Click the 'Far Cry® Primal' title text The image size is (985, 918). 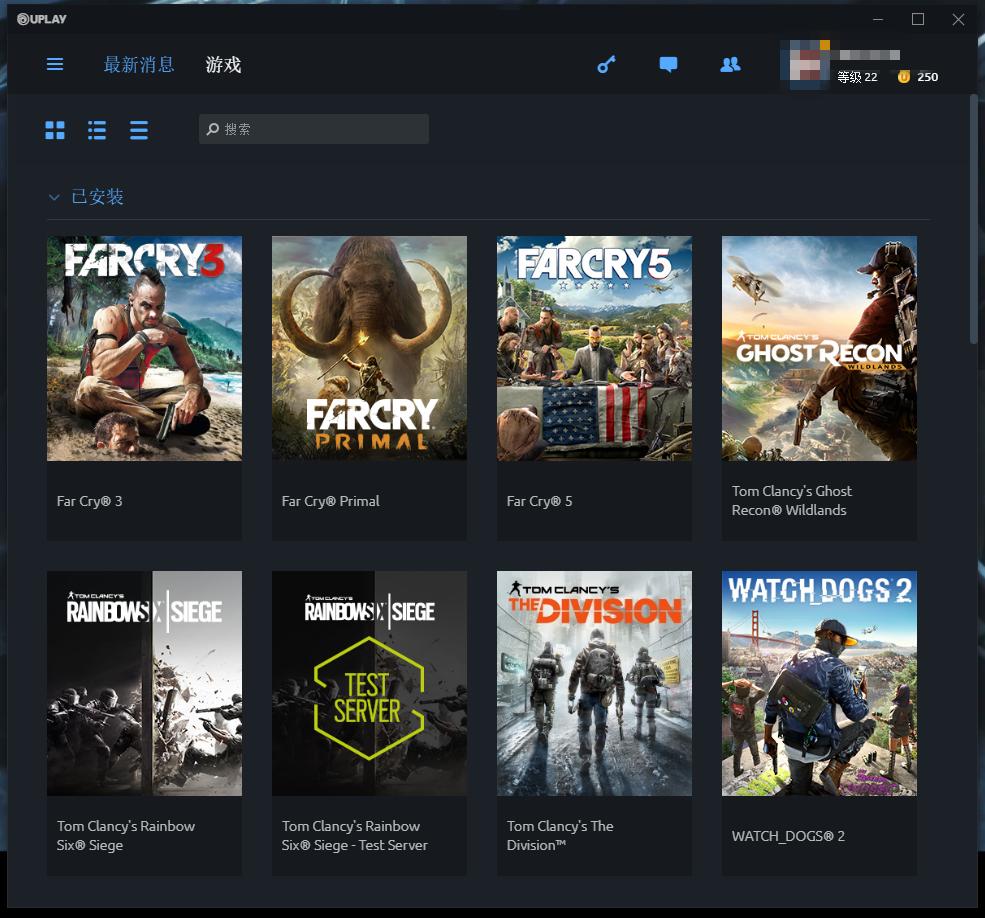point(330,501)
